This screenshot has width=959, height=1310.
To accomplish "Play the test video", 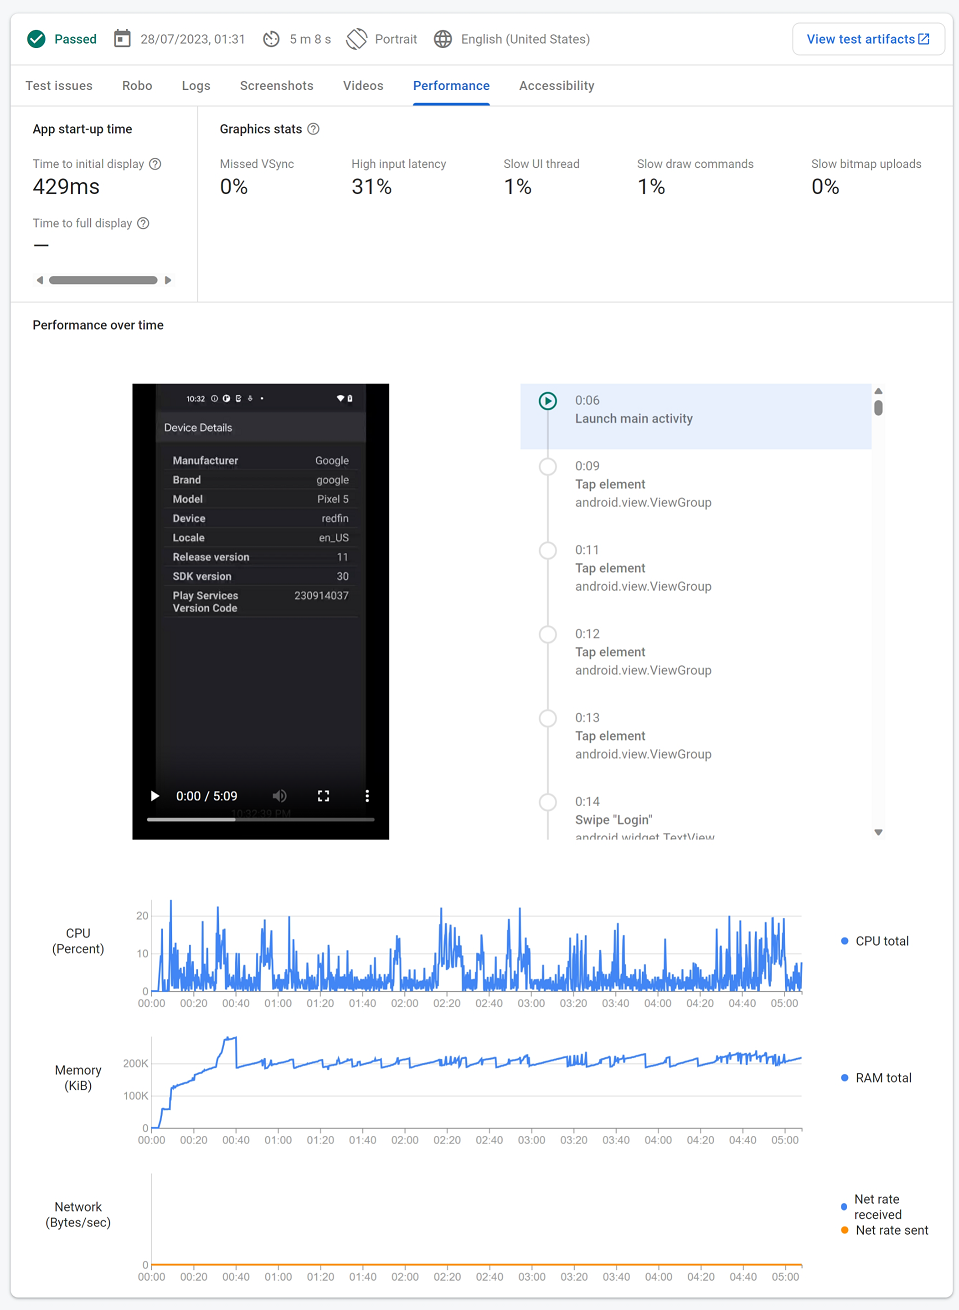I will coord(154,796).
